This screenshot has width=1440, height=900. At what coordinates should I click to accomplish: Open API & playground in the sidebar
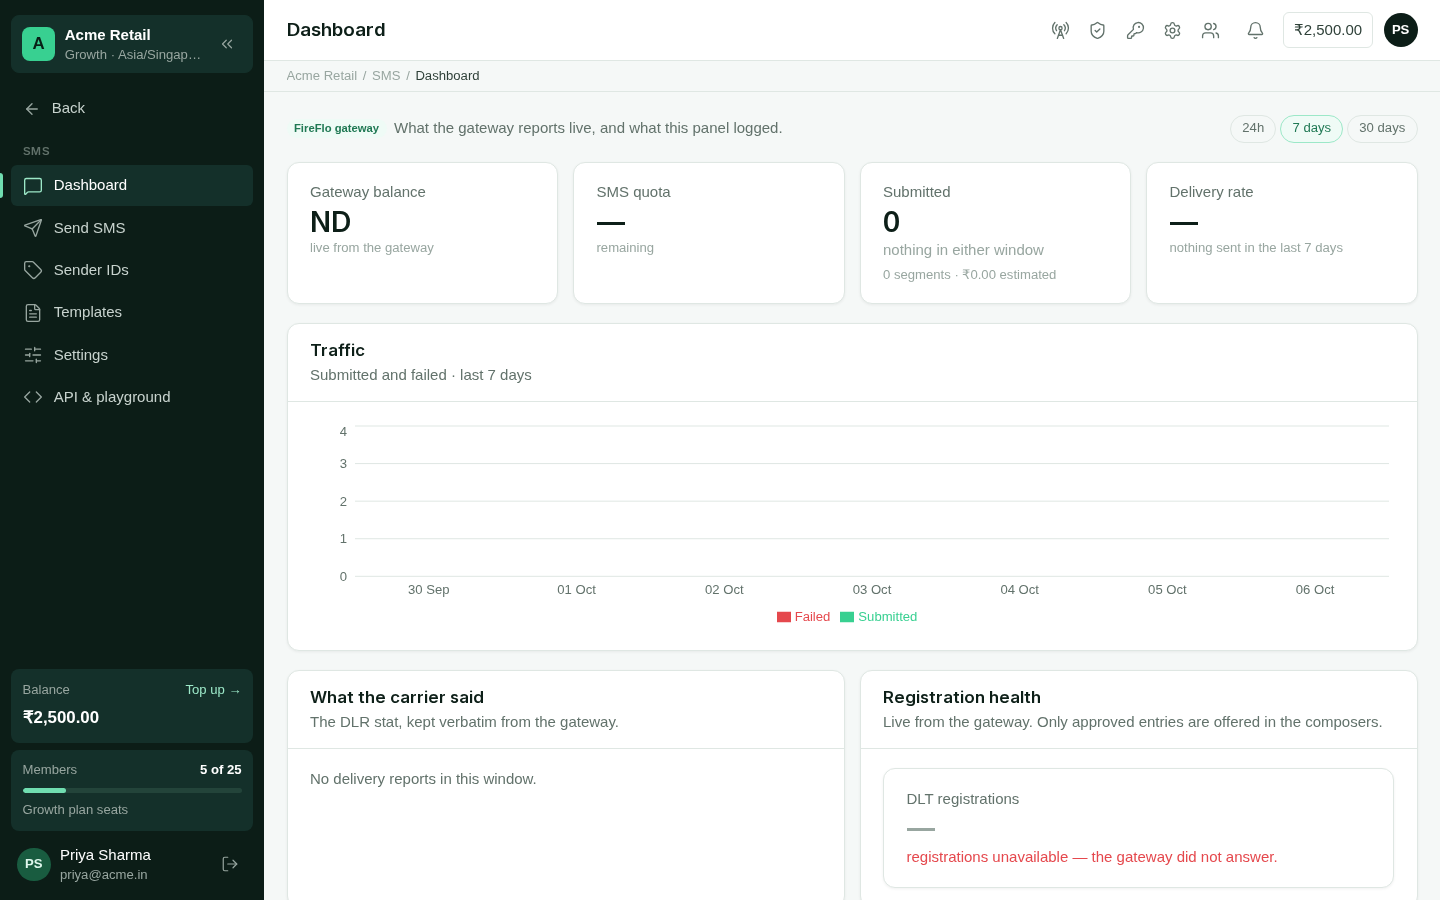132,397
